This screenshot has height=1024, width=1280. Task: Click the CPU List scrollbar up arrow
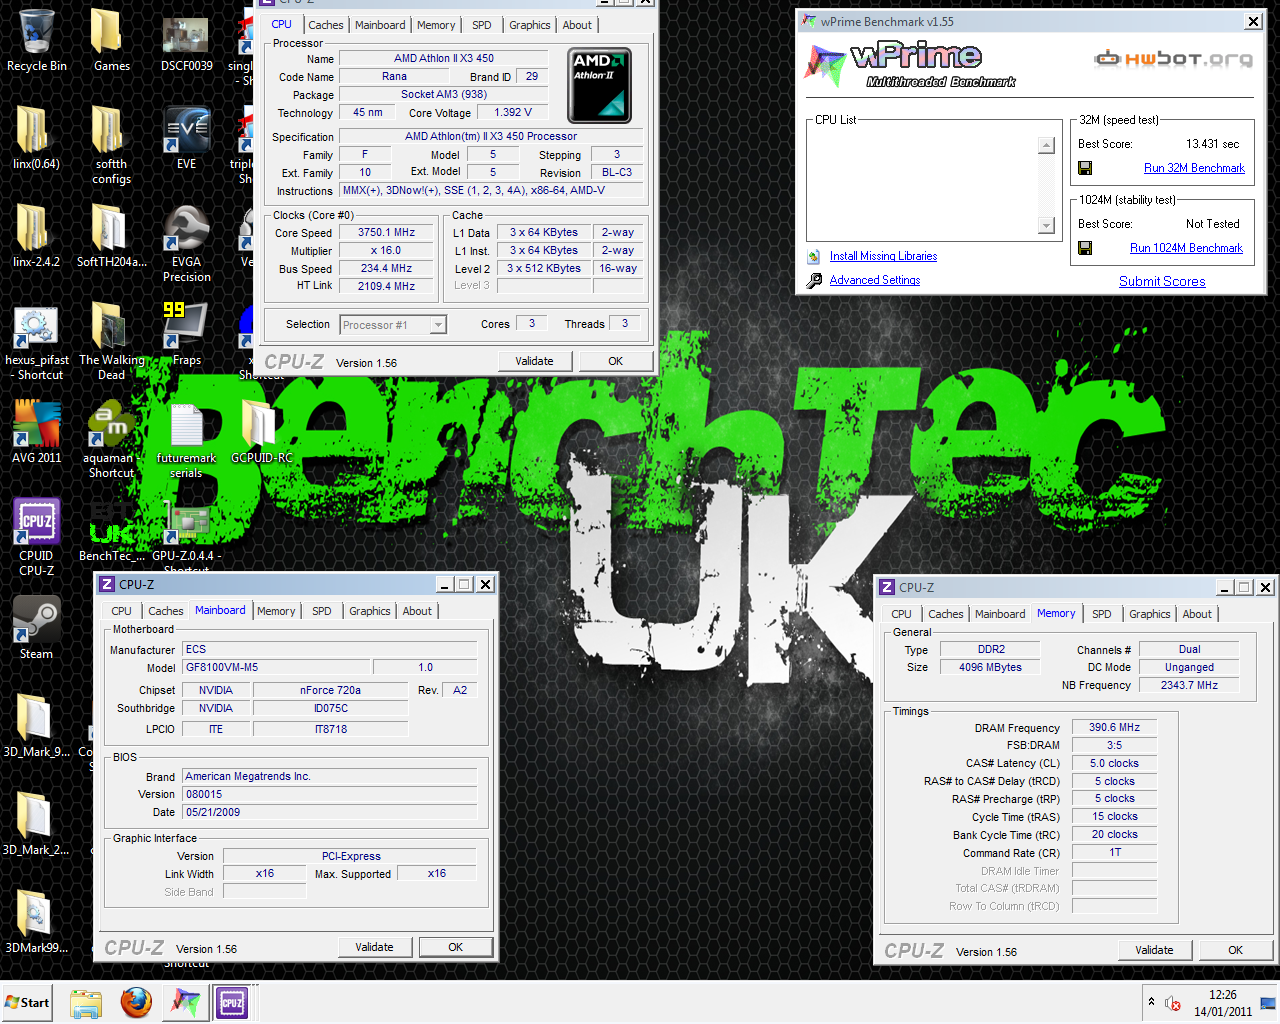tap(1046, 145)
